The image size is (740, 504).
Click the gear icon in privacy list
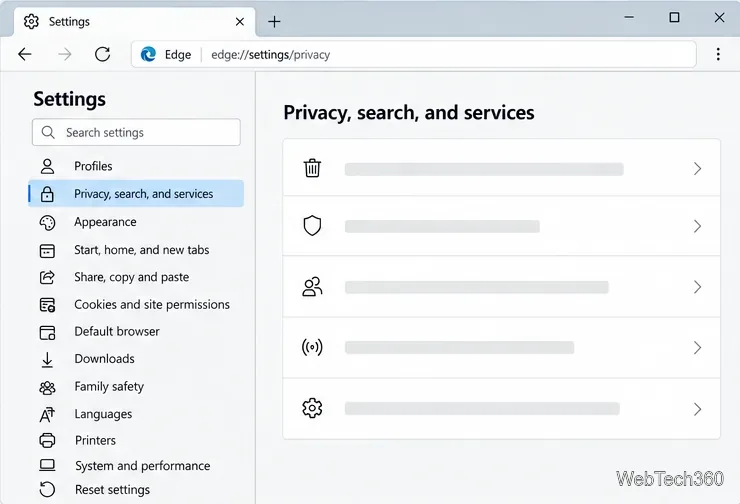coord(312,408)
